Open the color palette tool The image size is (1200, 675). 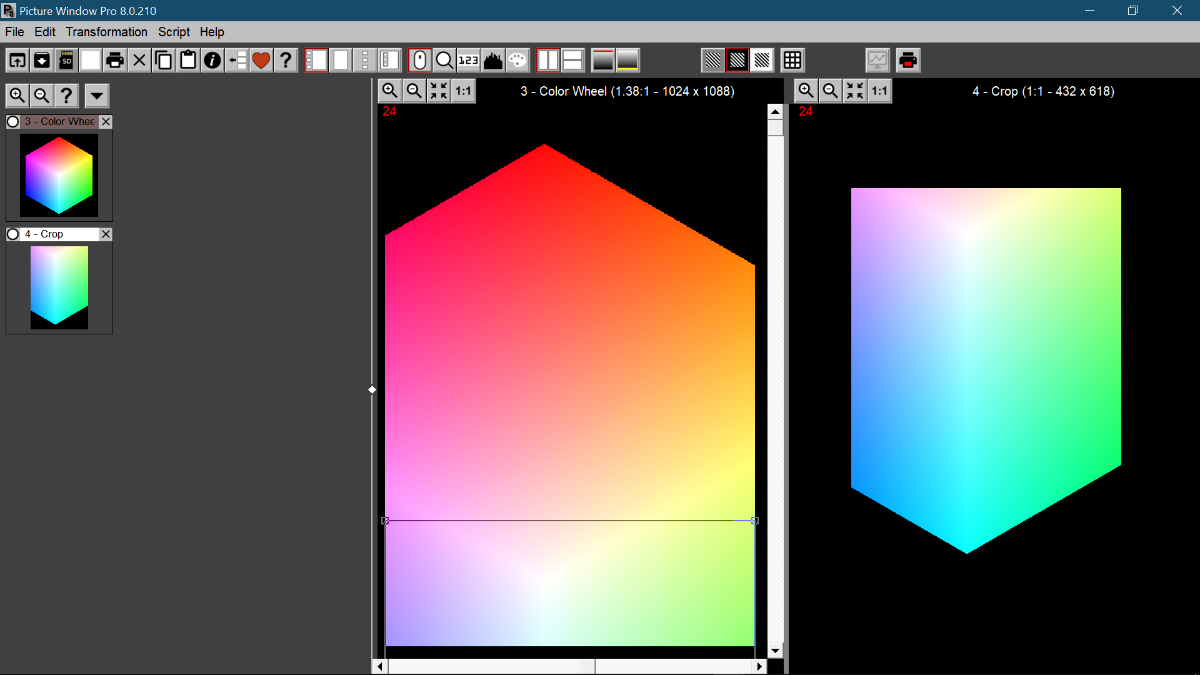(x=517, y=60)
